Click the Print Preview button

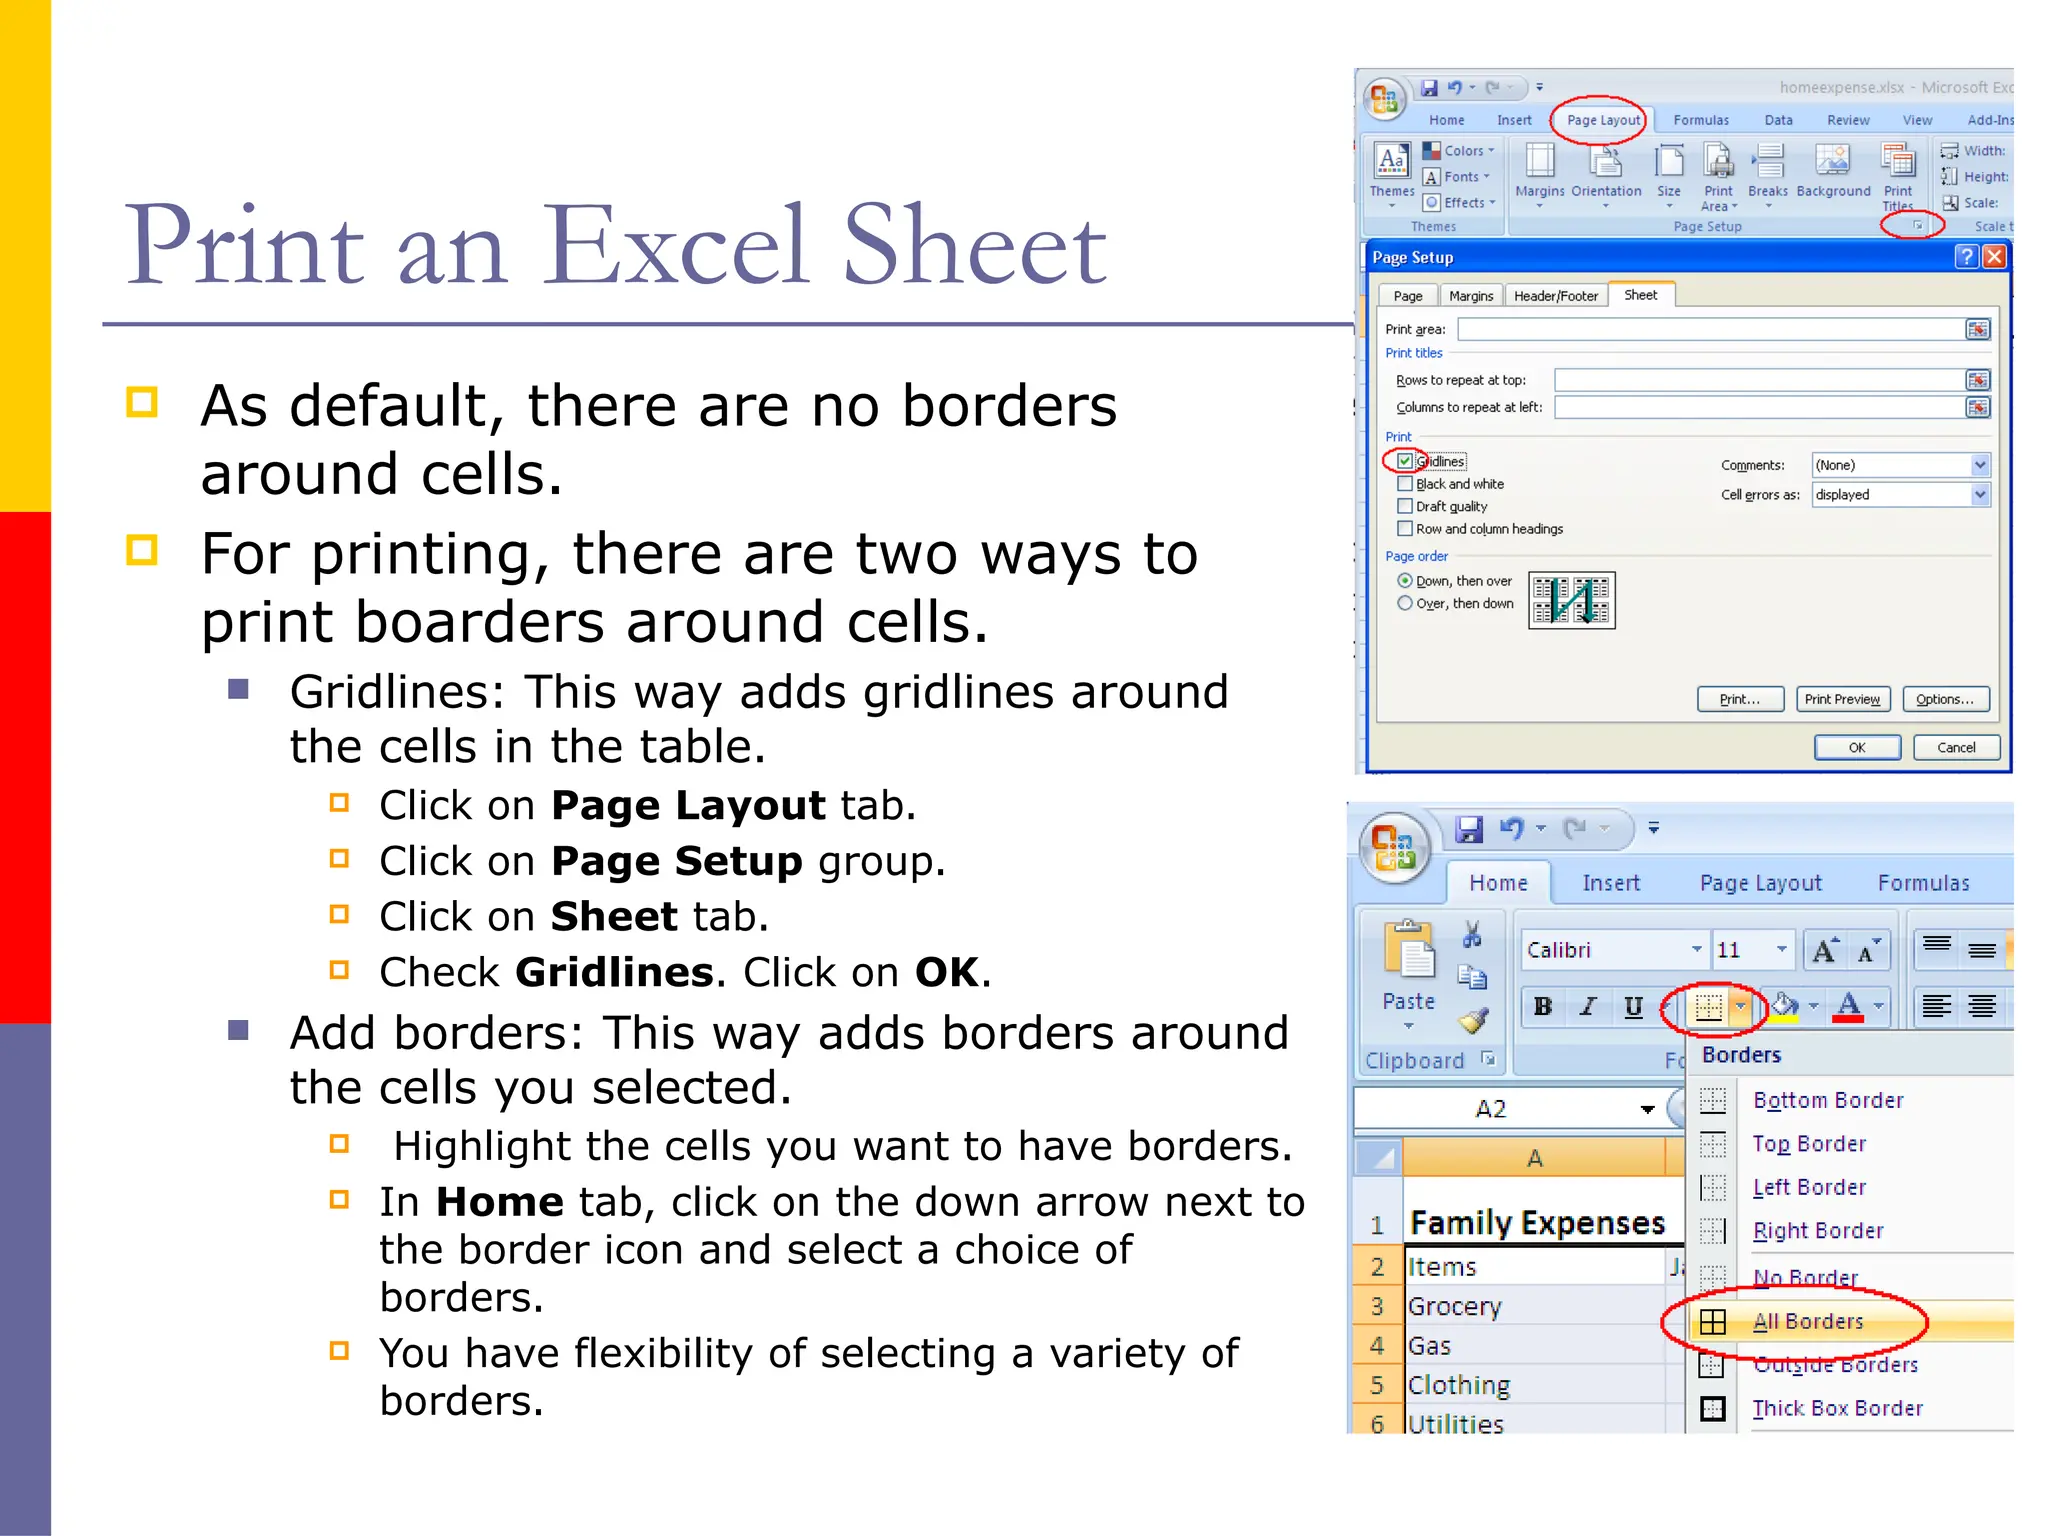click(1842, 699)
